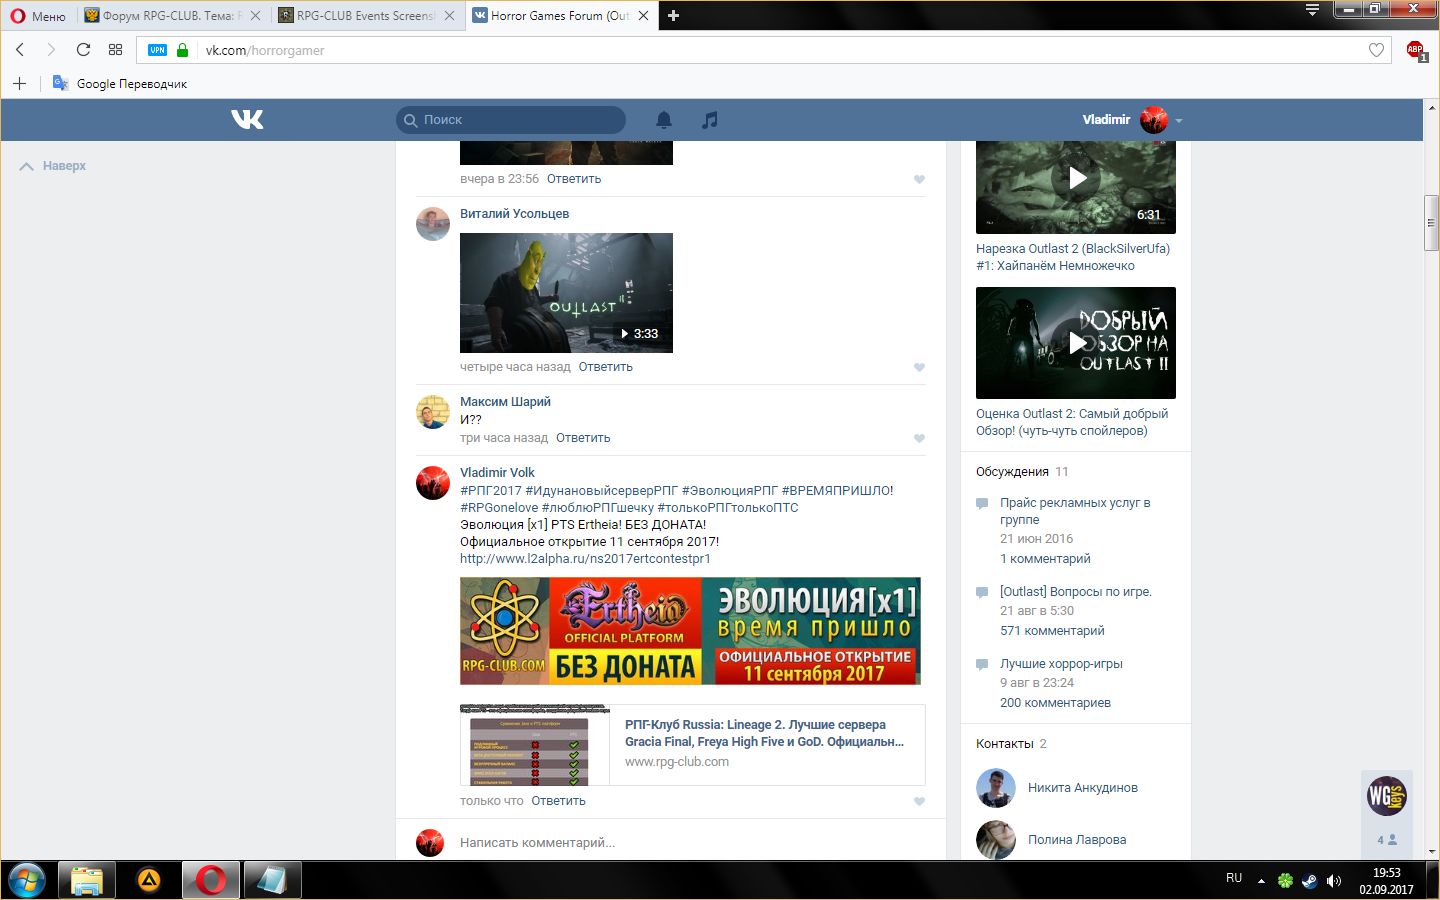Close the Форум RPG-CLUB tab
Image resolution: width=1440 pixels, height=900 pixels.
click(x=255, y=16)
